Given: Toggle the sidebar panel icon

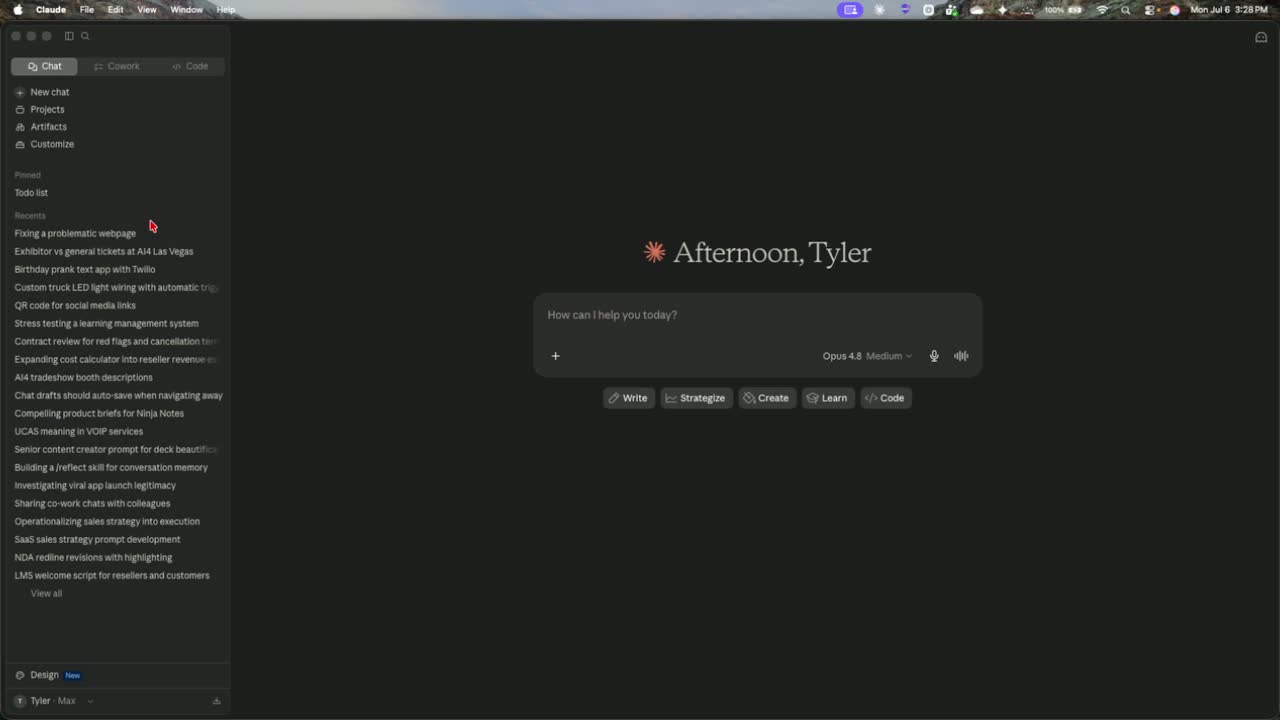Looking at the screenshot, I should (69, 36).
